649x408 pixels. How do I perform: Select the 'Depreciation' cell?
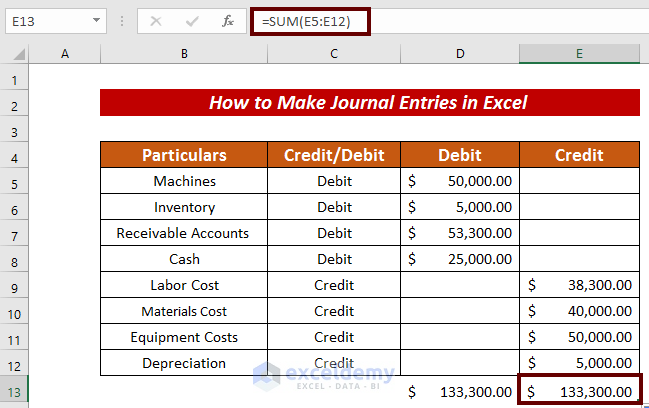pyautogui.click(x=184, y=363)
